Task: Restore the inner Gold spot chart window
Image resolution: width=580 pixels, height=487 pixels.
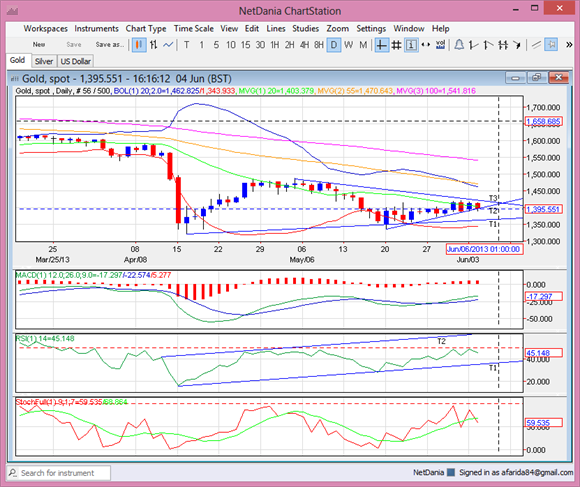Action: pyautogui.click(x=536, y=78)
